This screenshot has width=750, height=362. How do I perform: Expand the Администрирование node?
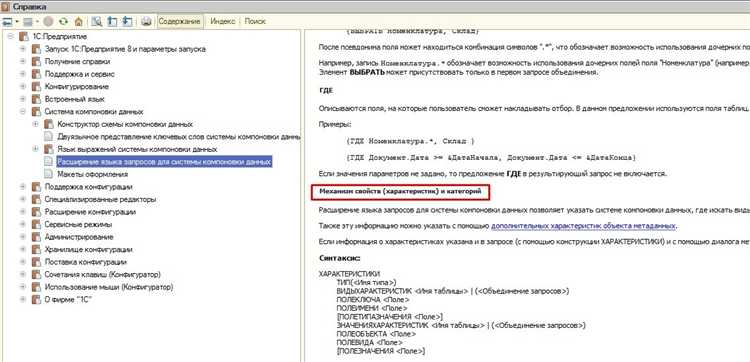pos(22,237)
